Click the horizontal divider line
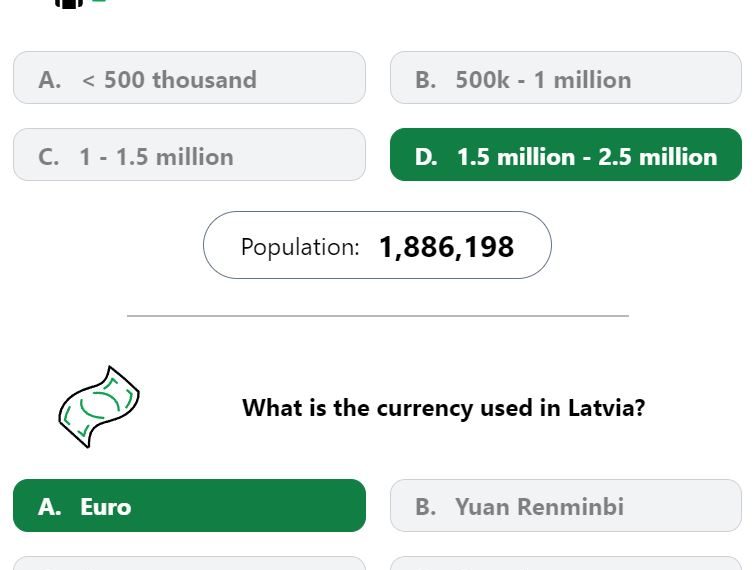This screenshot has width=755, height=570. pos(378,316)
